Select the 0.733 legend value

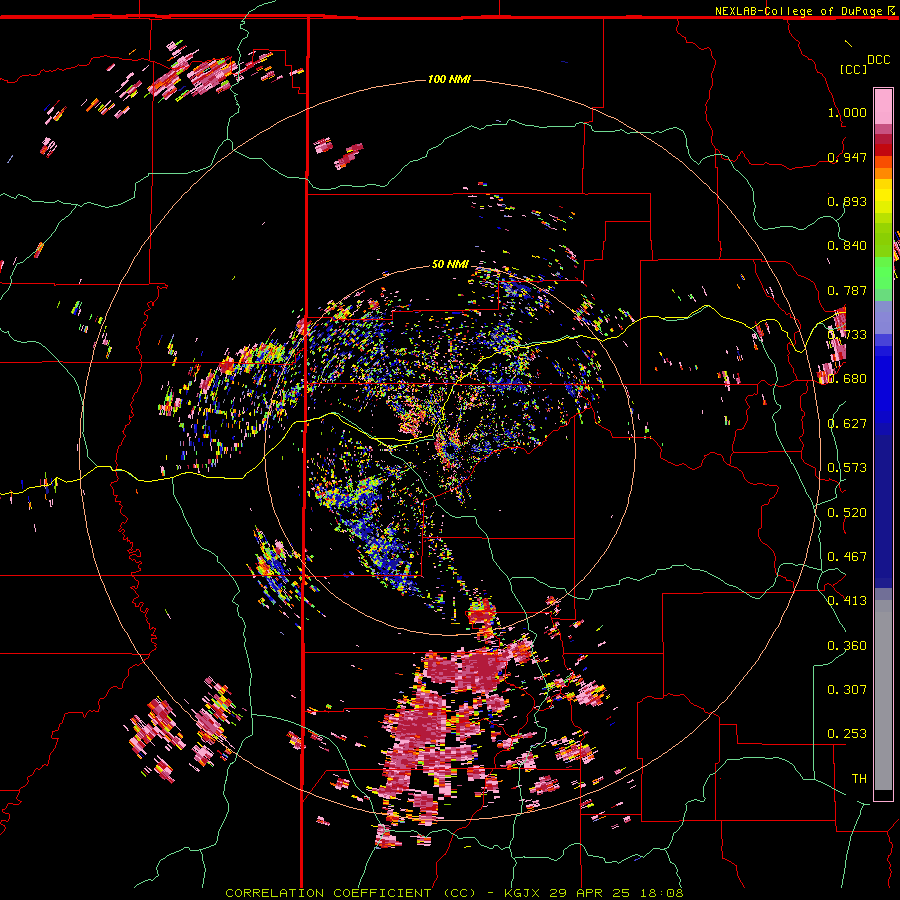click(x=847, y=335)
